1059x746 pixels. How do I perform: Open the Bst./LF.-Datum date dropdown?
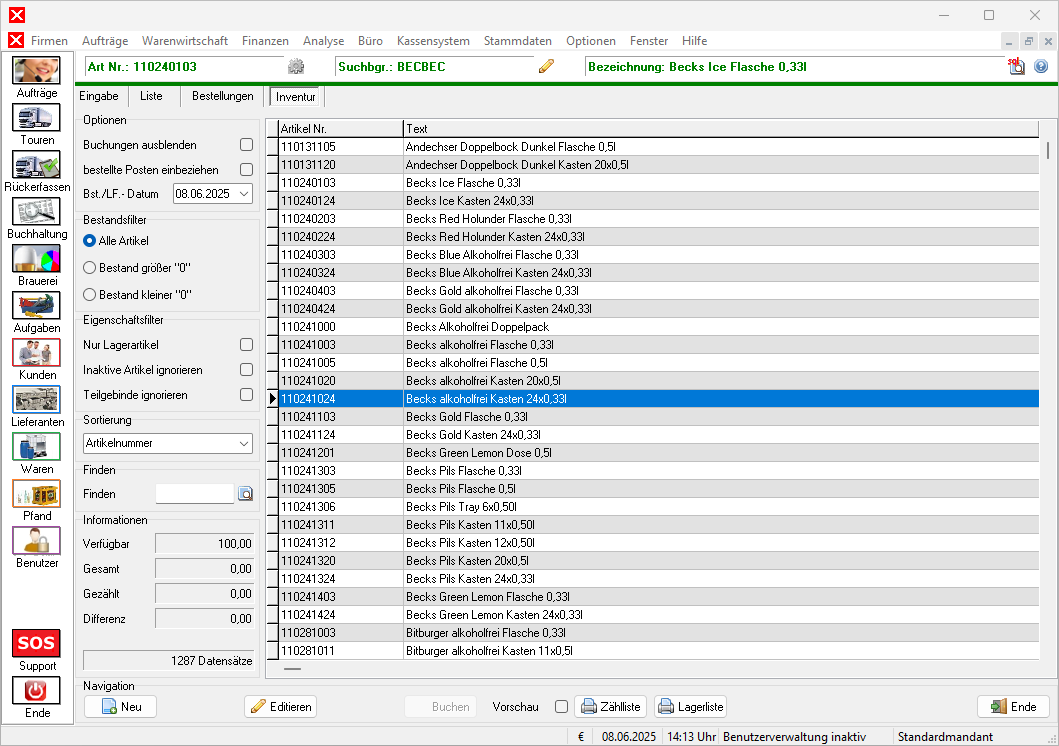click(245, 194)
